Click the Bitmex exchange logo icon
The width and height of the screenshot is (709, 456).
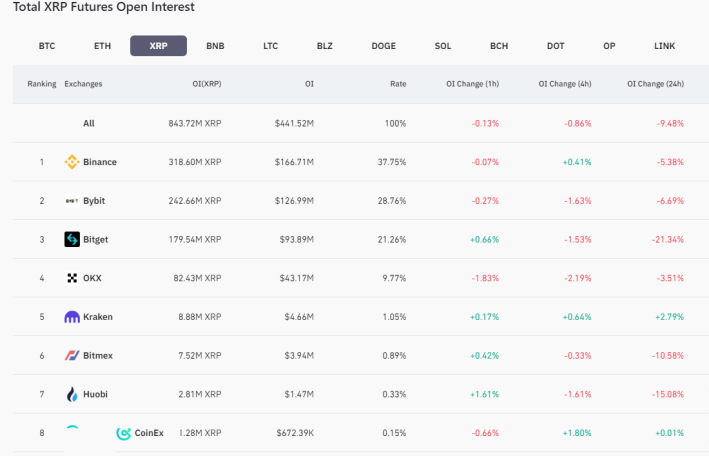pos(72,356)
